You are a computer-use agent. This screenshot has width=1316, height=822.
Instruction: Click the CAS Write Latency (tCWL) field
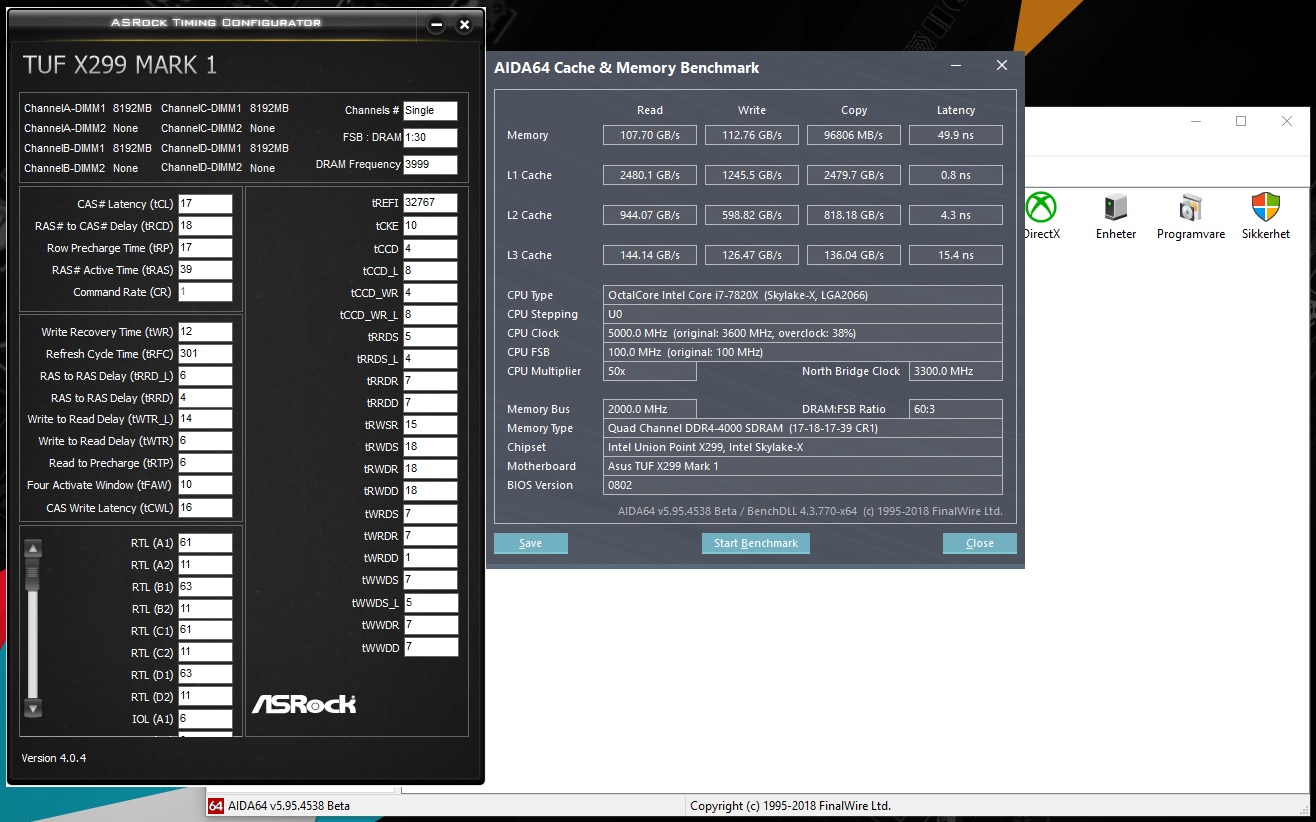tap(205, 507)
